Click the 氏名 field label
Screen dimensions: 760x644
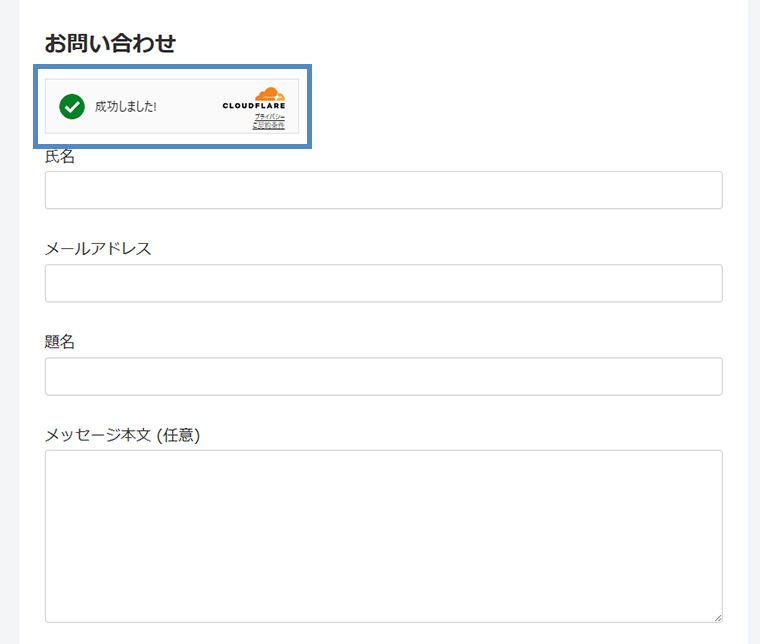click(x=60, y=156)
